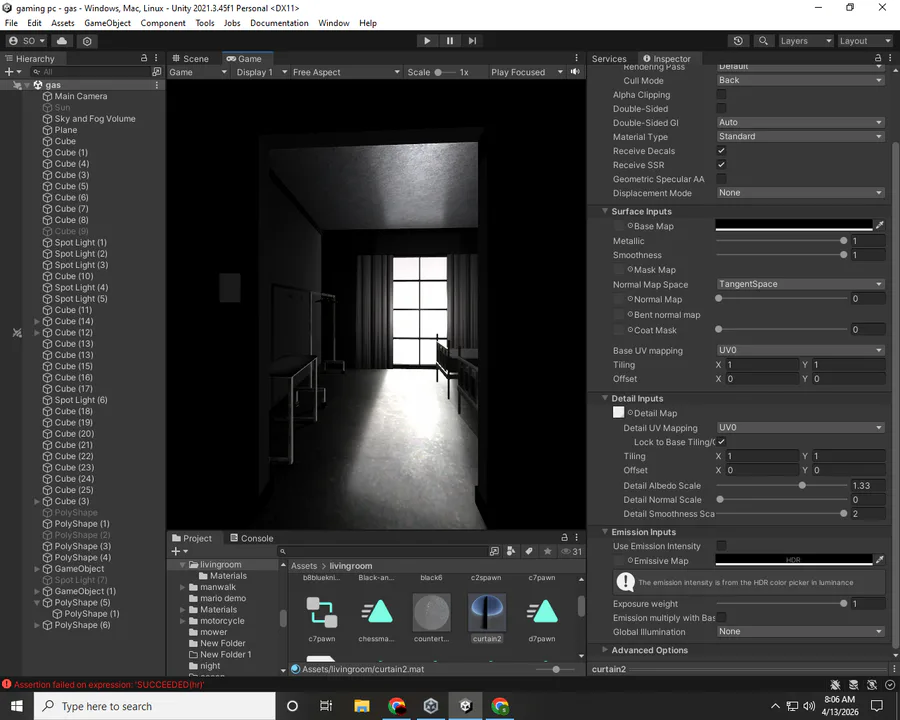Click the Step frame button
Image resolution: width=900 pixels, height=720 pixels.
pyautogui.click(x=472, y=41)
